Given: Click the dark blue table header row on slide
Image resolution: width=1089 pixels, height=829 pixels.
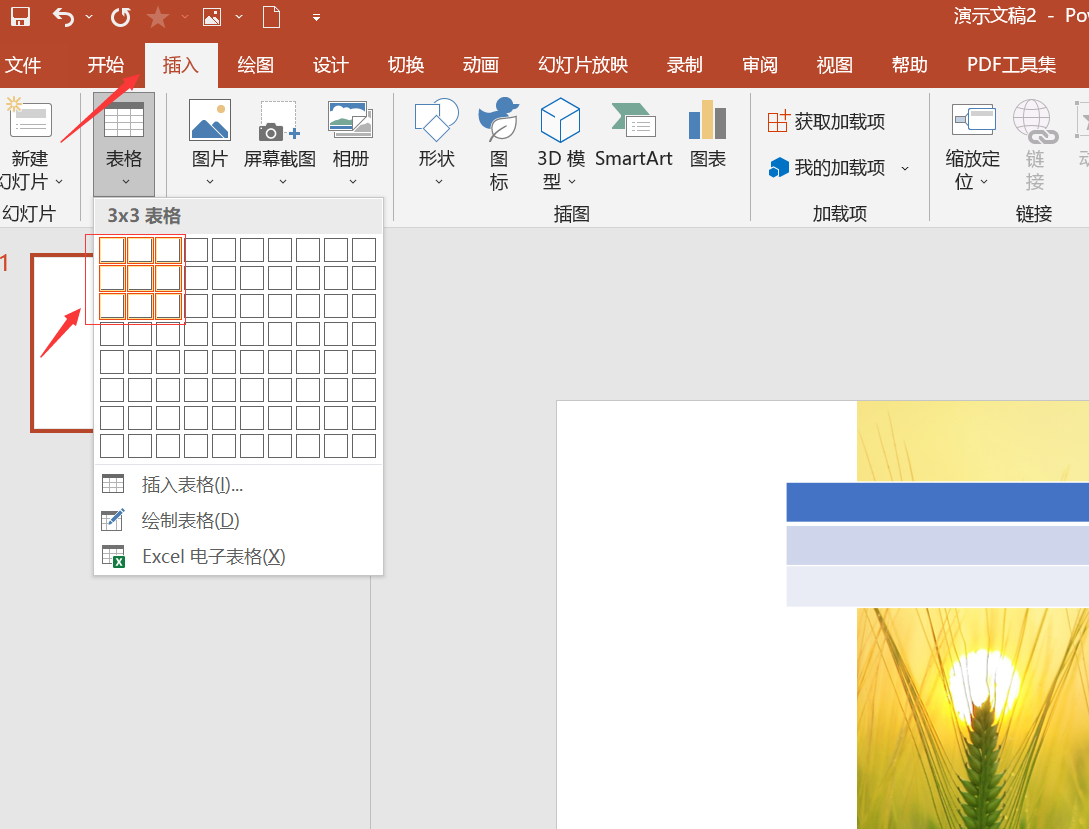Looking at the screenshot, I should 938,502.
